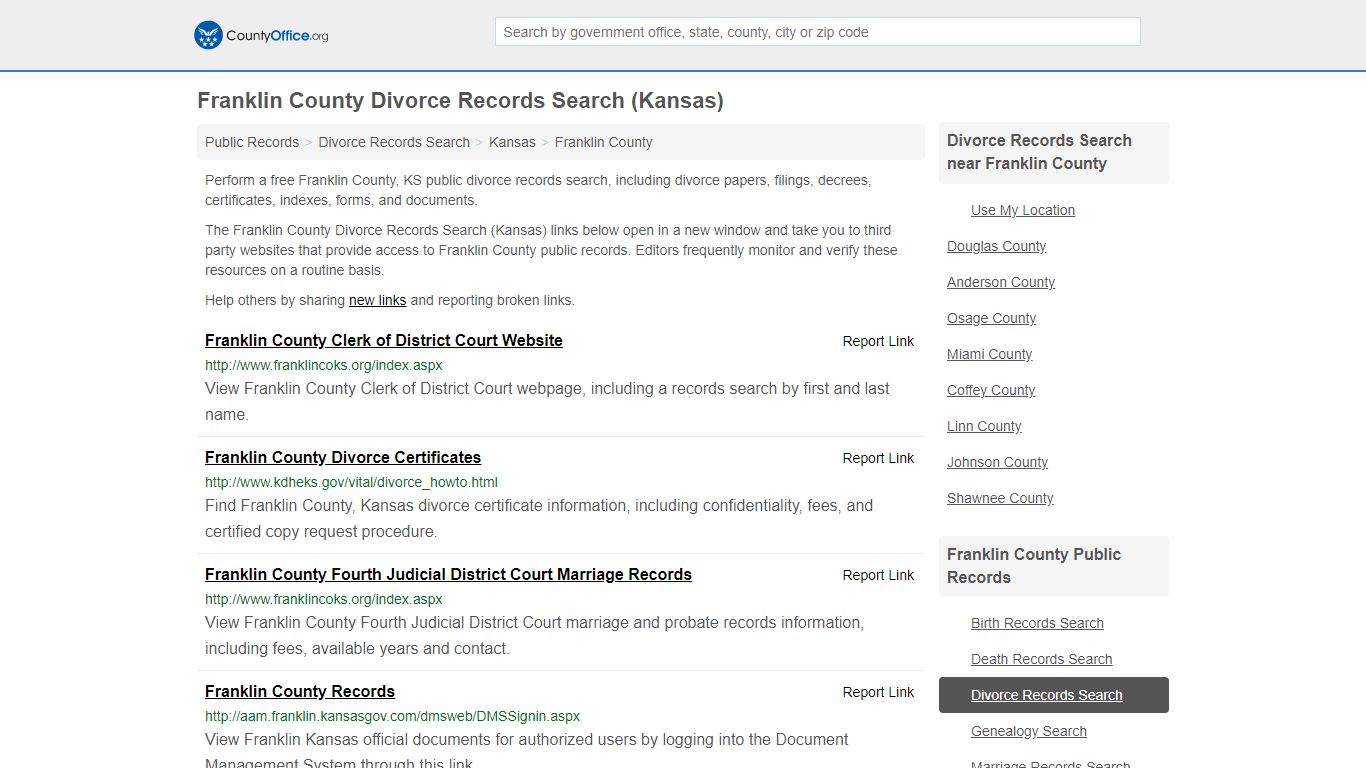The width and height of the screenshot is (1366, 768).
Task: Report link for Clerk of District Court Website
Action: [878, 341]
